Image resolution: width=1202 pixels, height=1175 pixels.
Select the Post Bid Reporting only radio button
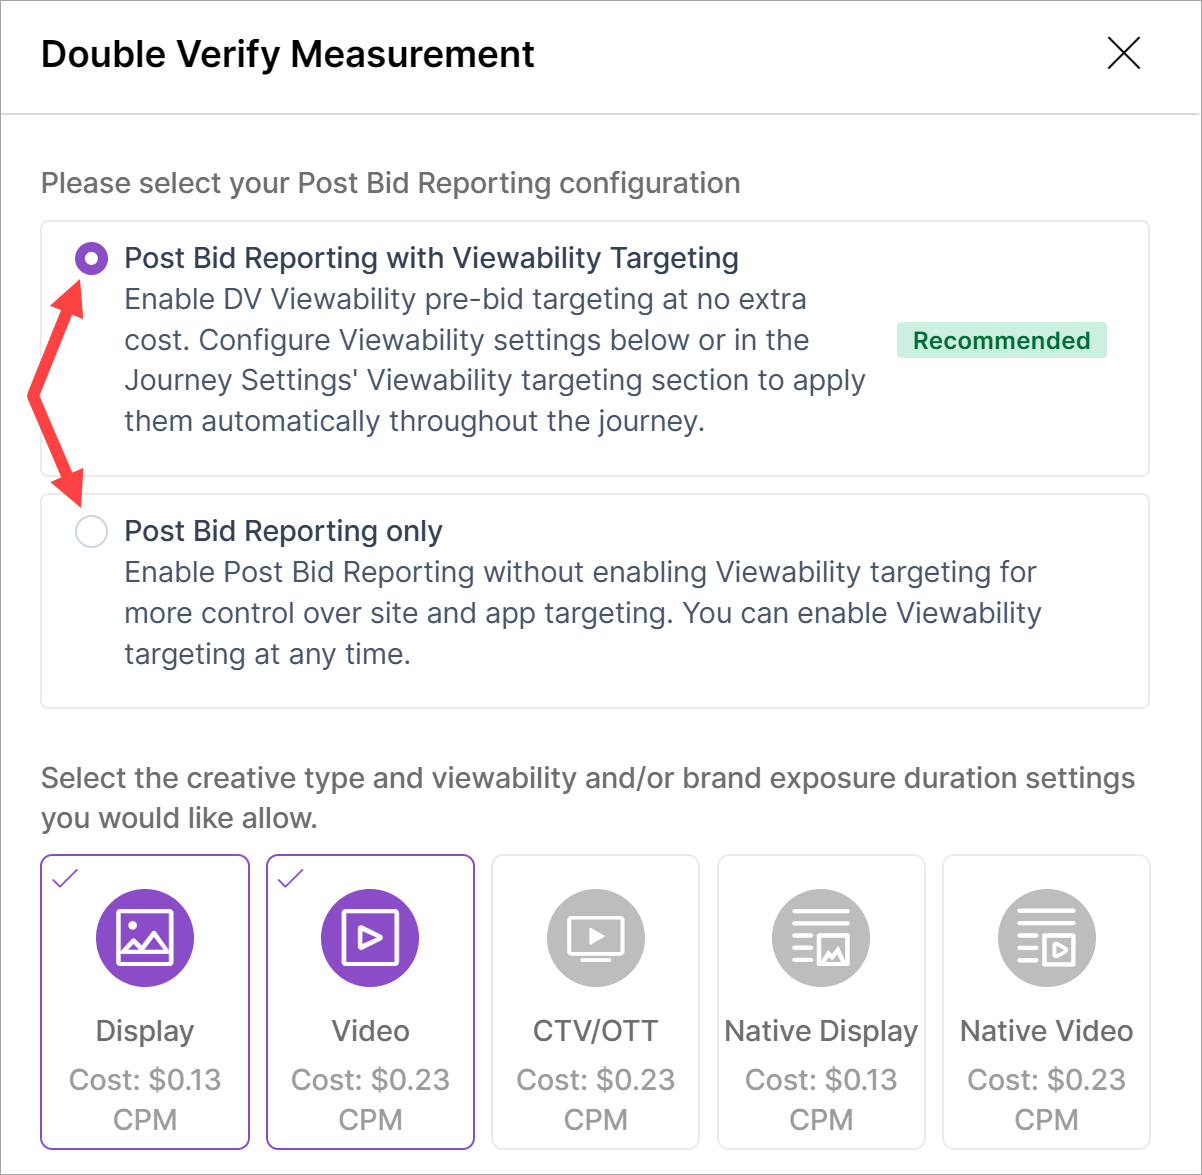pos(92,531)
